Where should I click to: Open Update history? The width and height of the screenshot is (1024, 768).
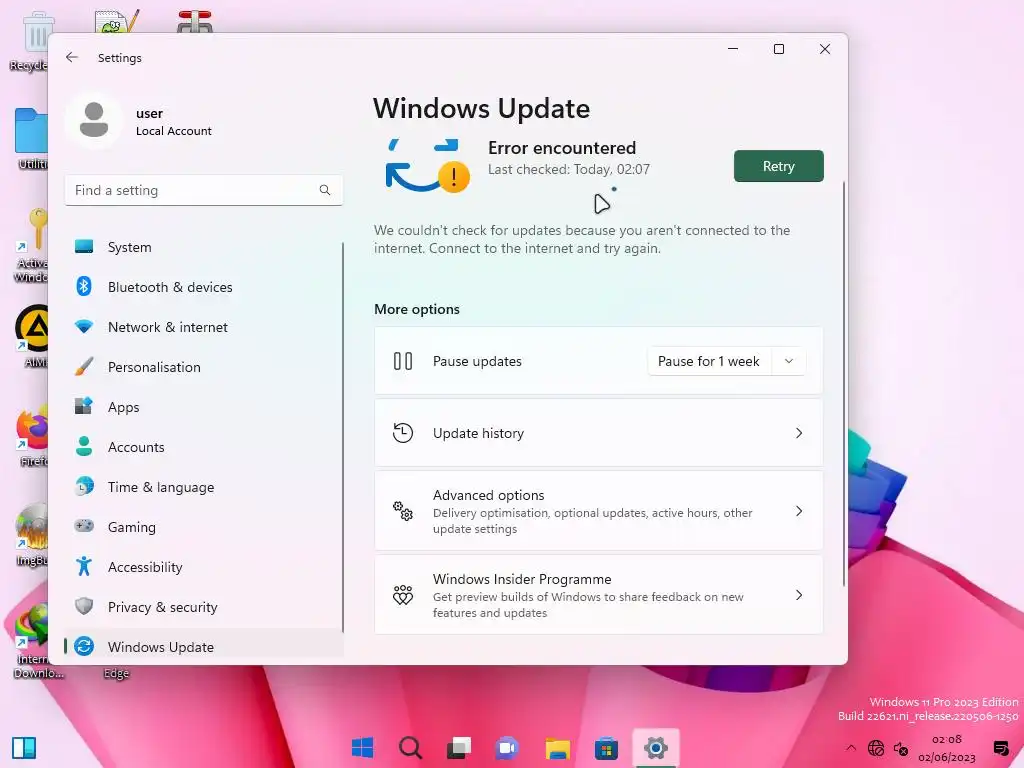[599, 433]
